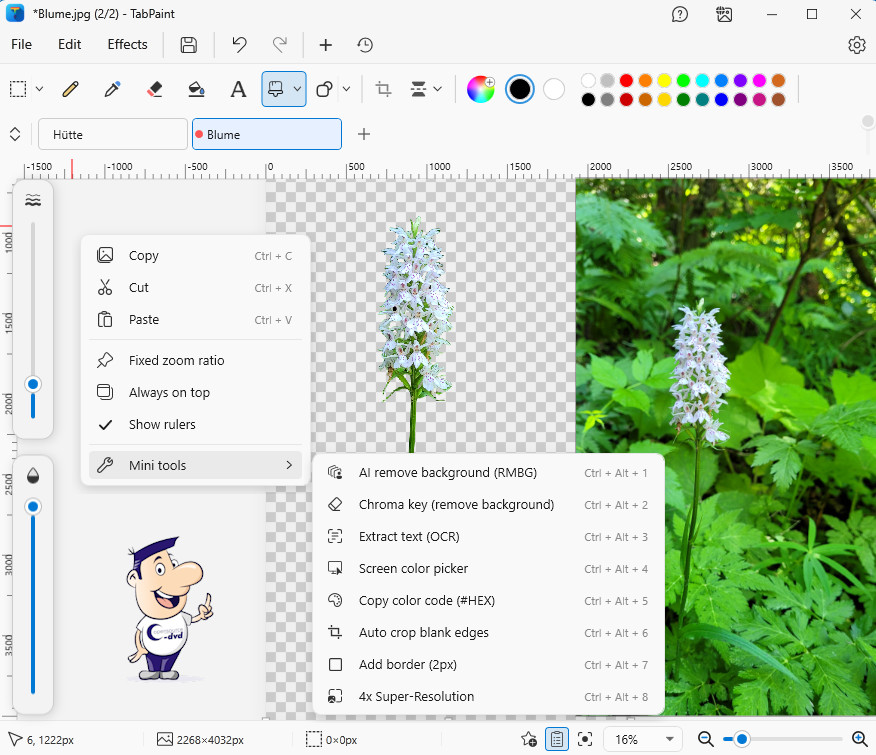This screenshot has width=876, height=755.
Task: Select the Fill bucket tool
Action: [196, 89]
